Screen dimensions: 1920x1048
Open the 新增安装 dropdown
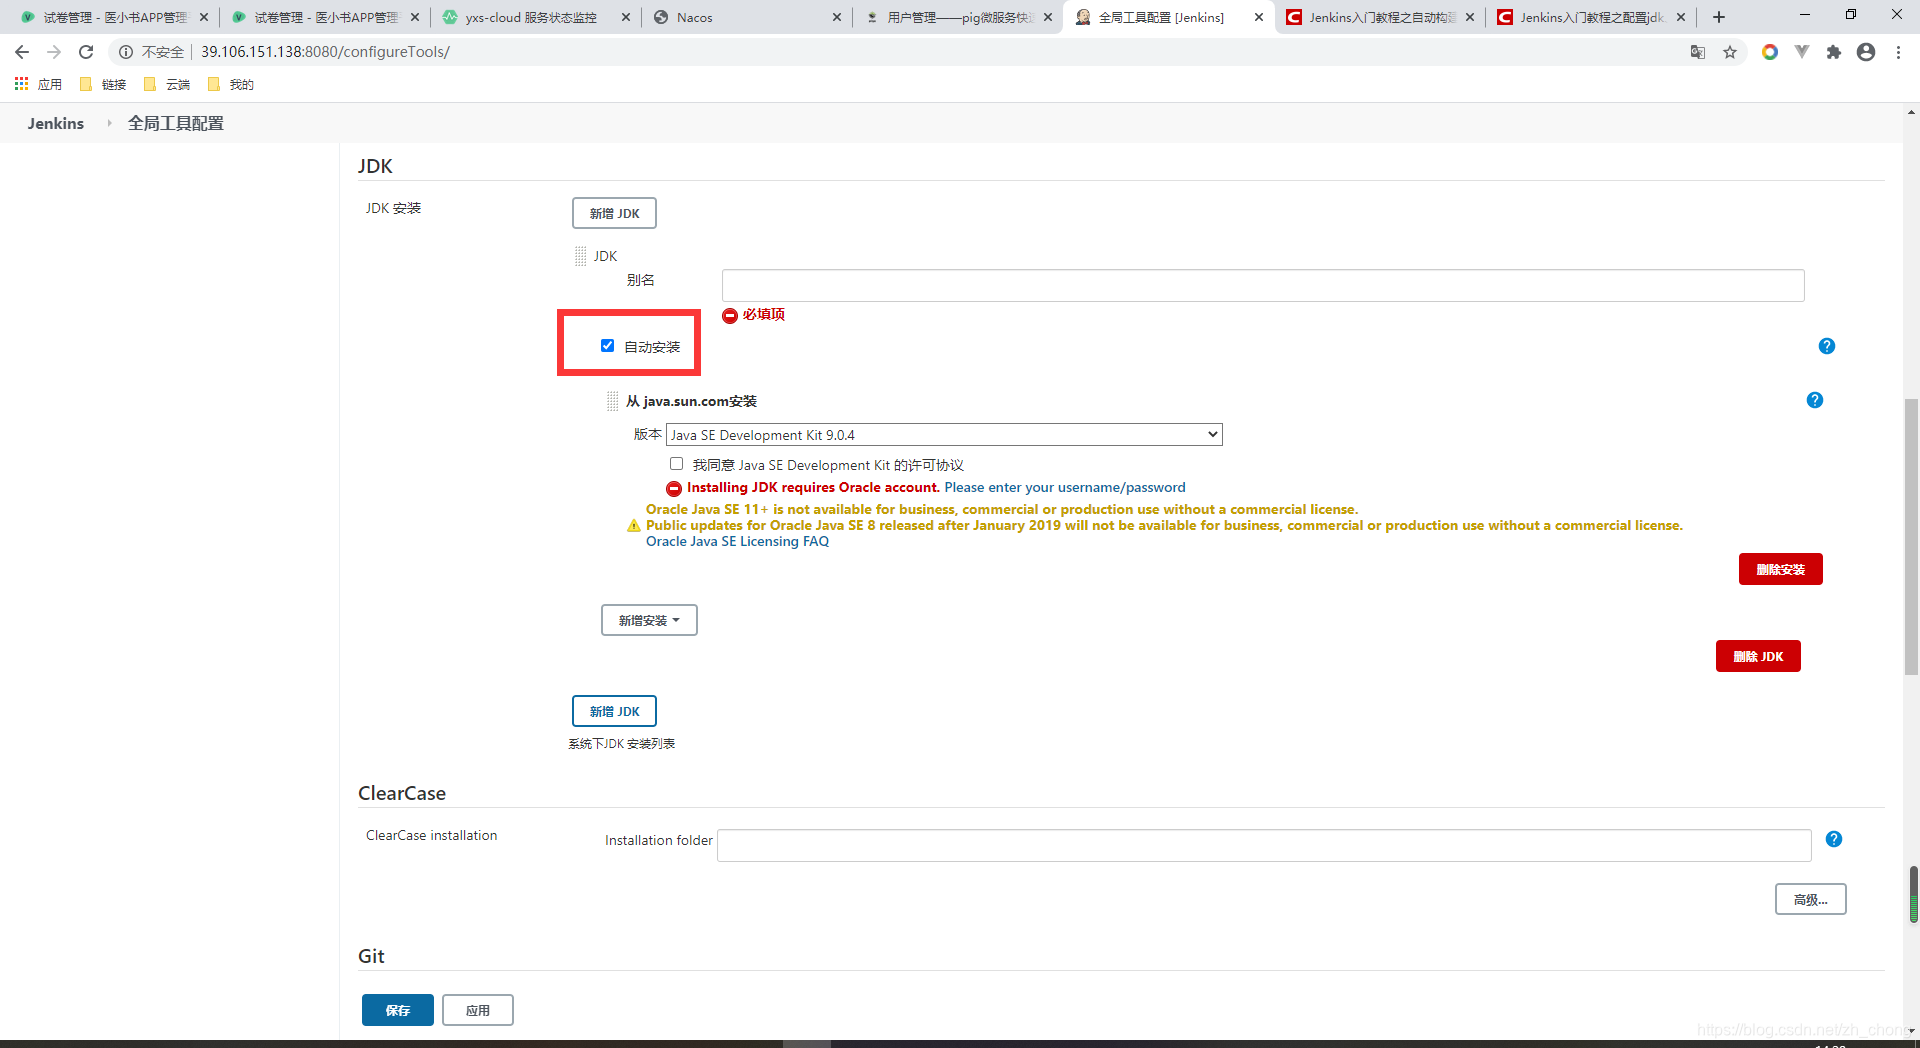tap(649, 620)
